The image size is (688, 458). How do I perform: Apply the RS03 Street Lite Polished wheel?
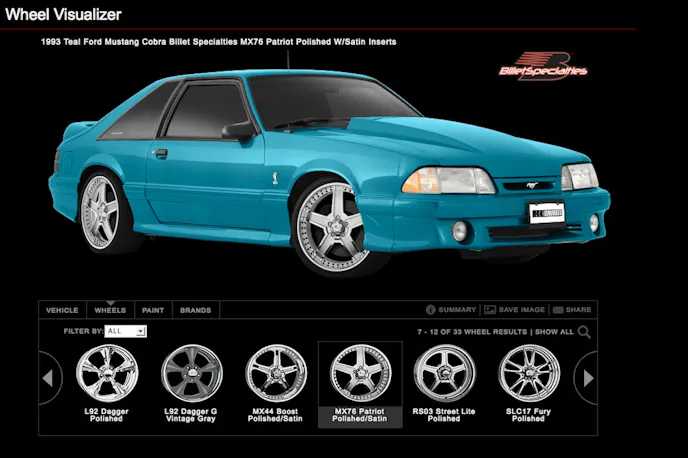[x=444, y=372]
